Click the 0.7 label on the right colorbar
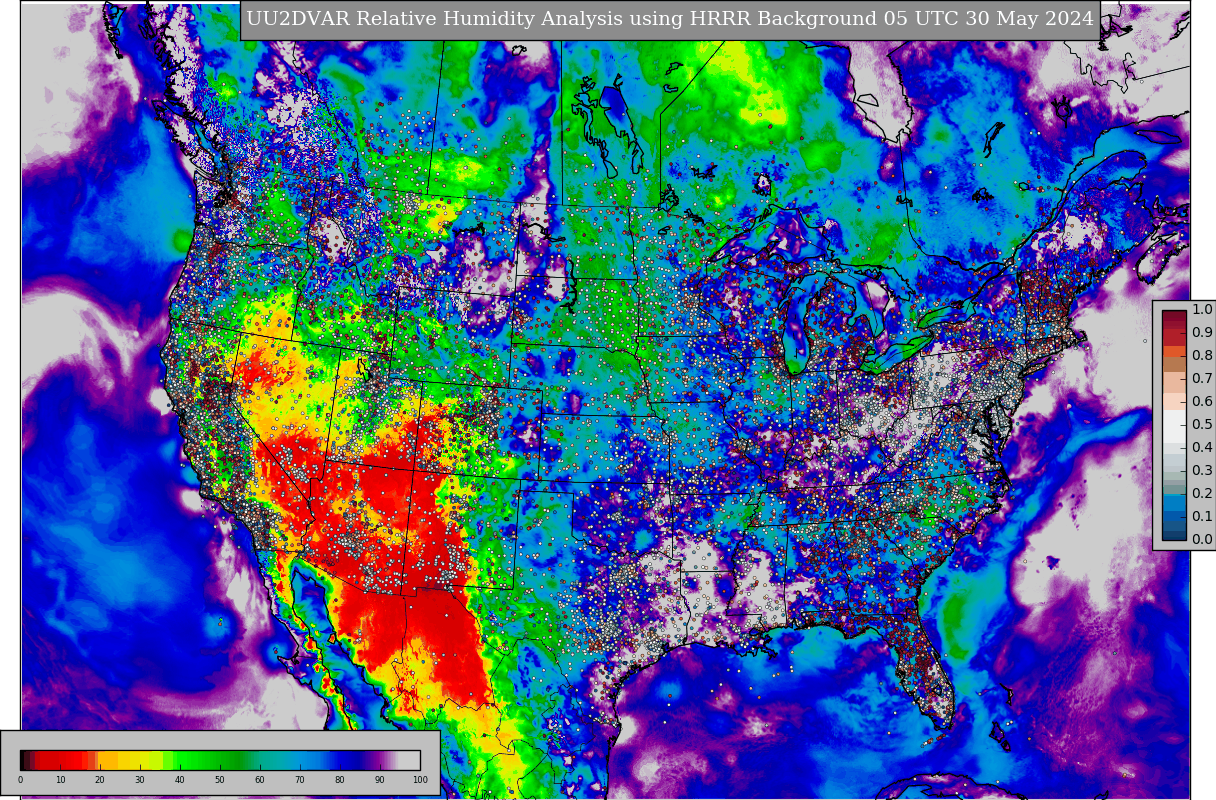Viewport: 1216px width, 800px height. tap(1202, 378)
